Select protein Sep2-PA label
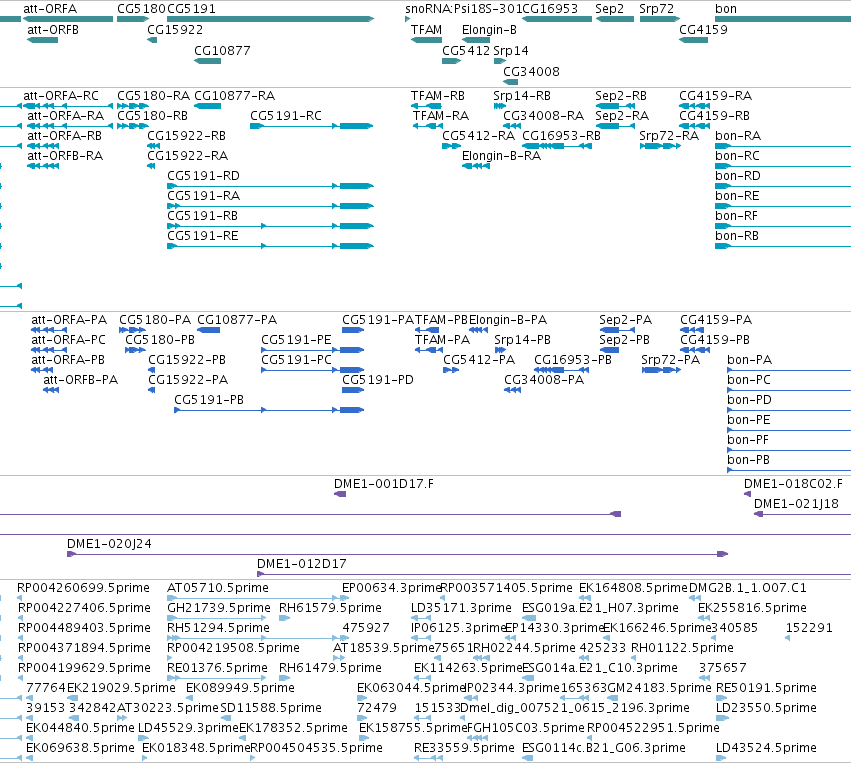 [x=625, y=320]
